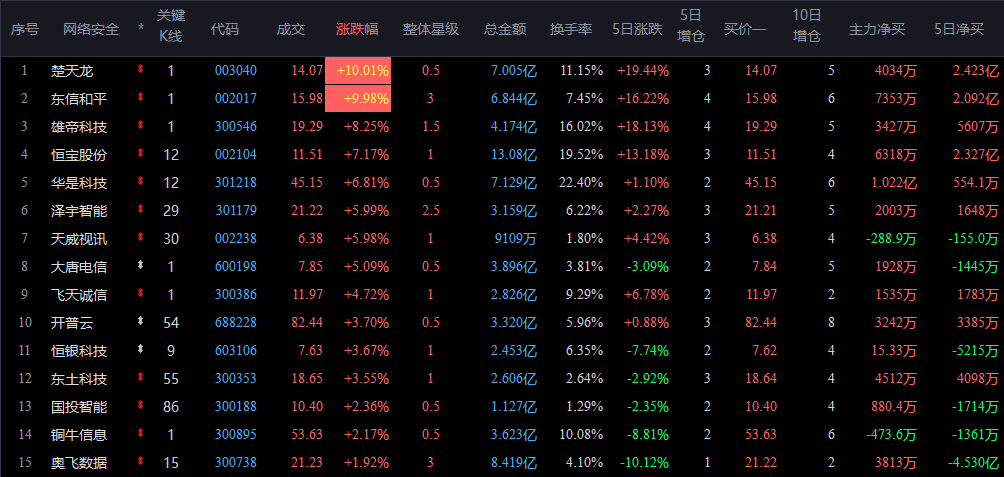The height and width of the screenshot is (477, 1004).
Task: Open stock code 003040
Action: click(x=236, y=70)
